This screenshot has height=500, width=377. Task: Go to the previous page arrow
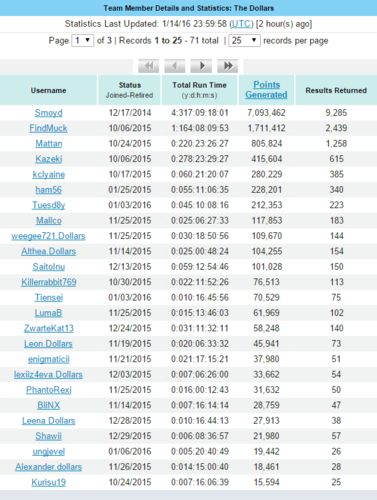[175, 66]
